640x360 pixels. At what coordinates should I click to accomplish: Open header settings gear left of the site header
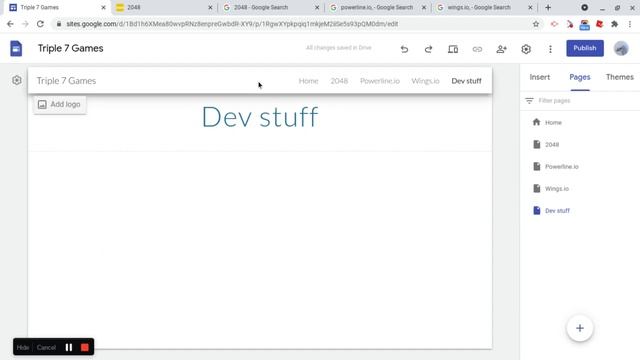[17, 80]
